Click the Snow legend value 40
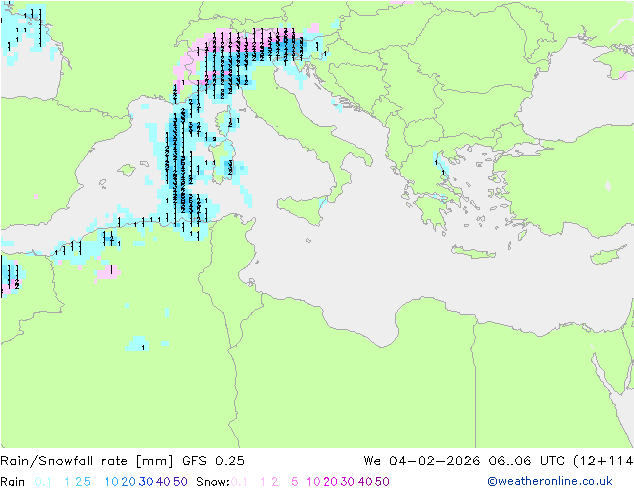 (365, 482)
